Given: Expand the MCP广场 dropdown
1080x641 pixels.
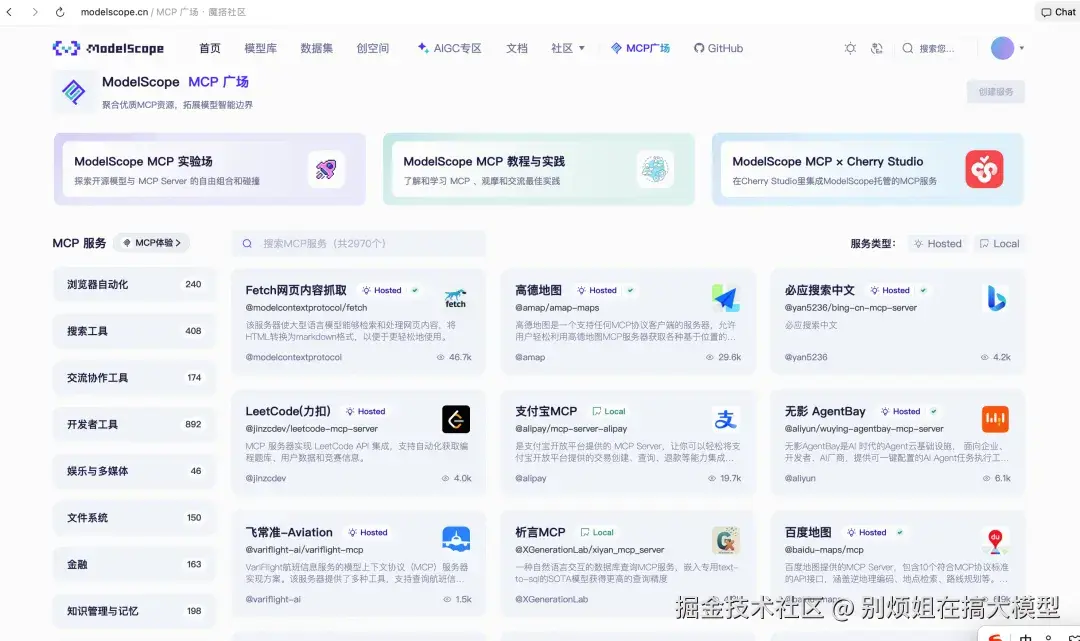Looking at the screenshot, I should (x=640, y=47).
